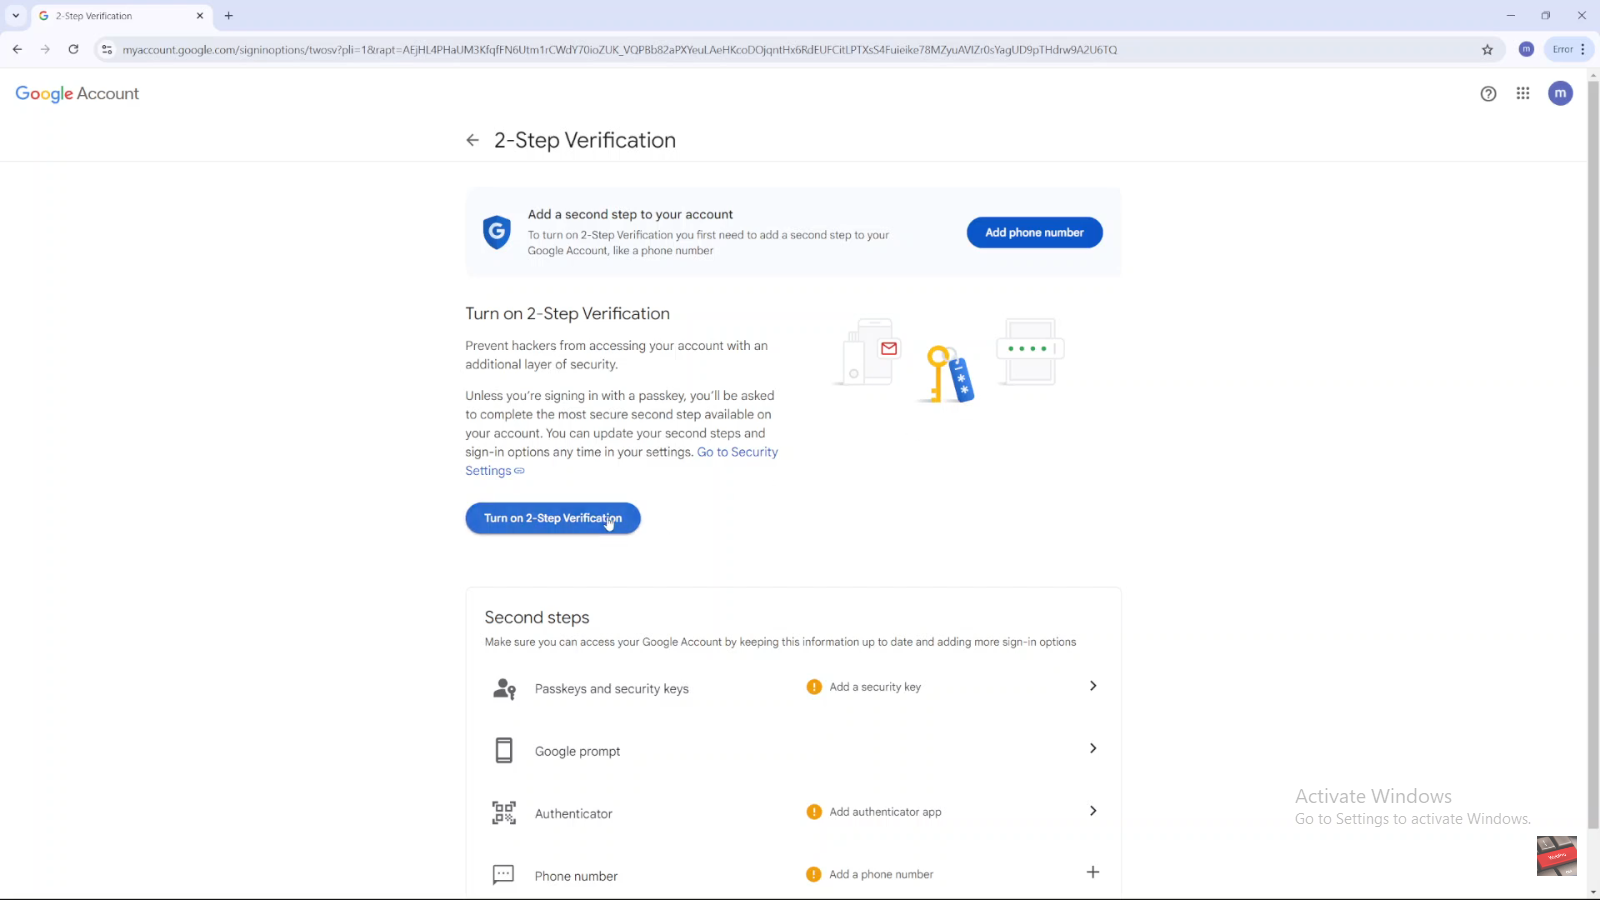
Task: Open the Google Account avatar menu
Action: tap(1560, 93)
